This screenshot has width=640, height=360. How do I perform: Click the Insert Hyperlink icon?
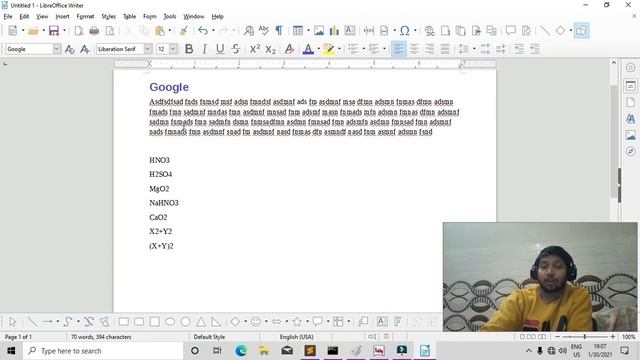click(429, 31)
